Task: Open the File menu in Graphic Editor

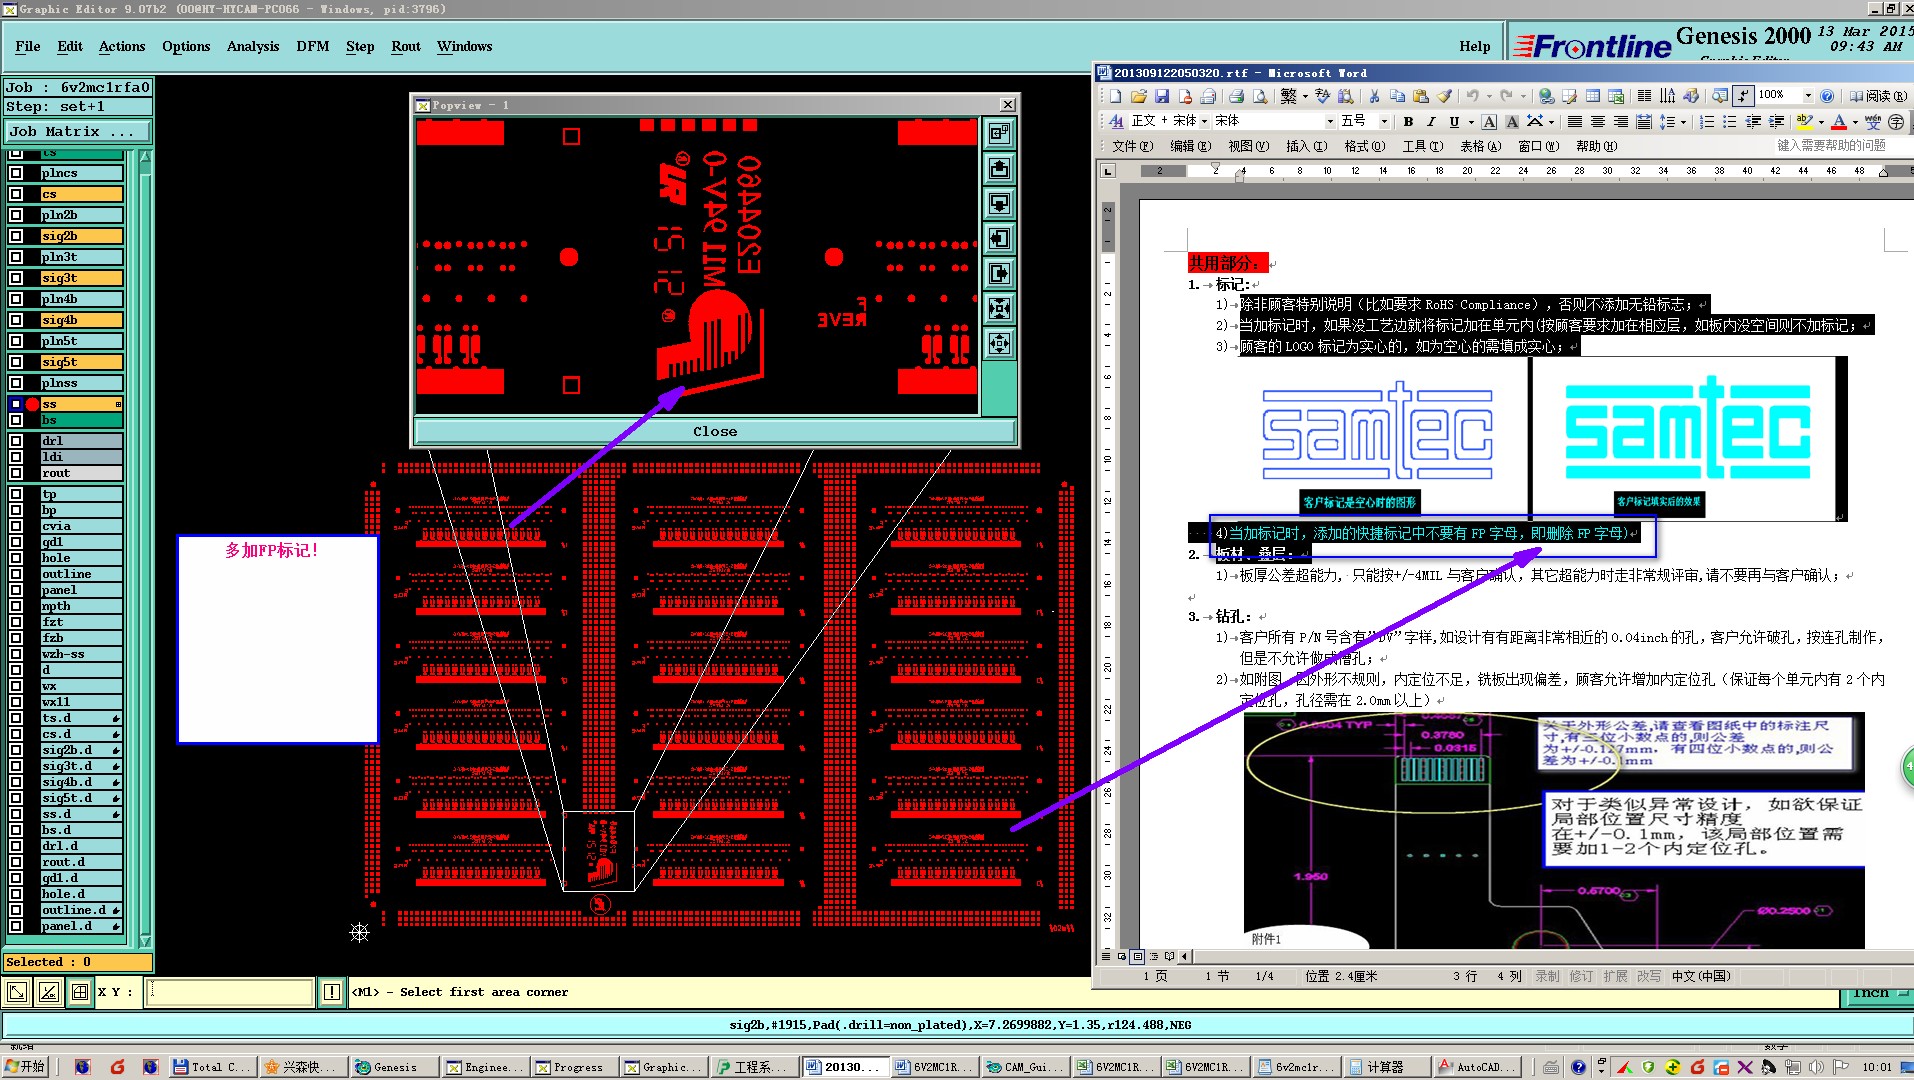Action: click(28, 46)
